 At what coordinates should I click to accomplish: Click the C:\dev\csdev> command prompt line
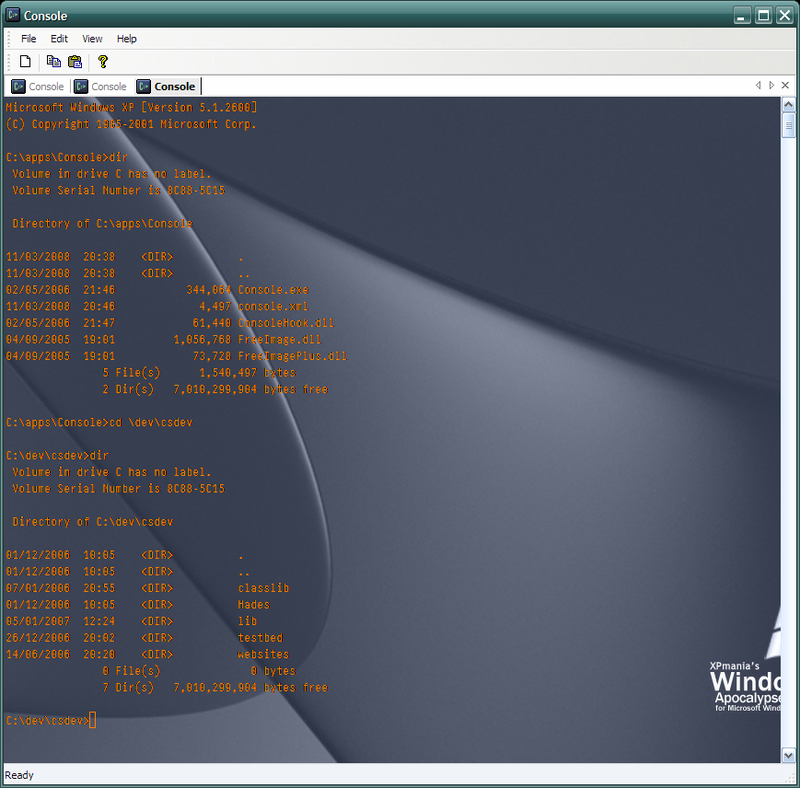pos(50,721)
